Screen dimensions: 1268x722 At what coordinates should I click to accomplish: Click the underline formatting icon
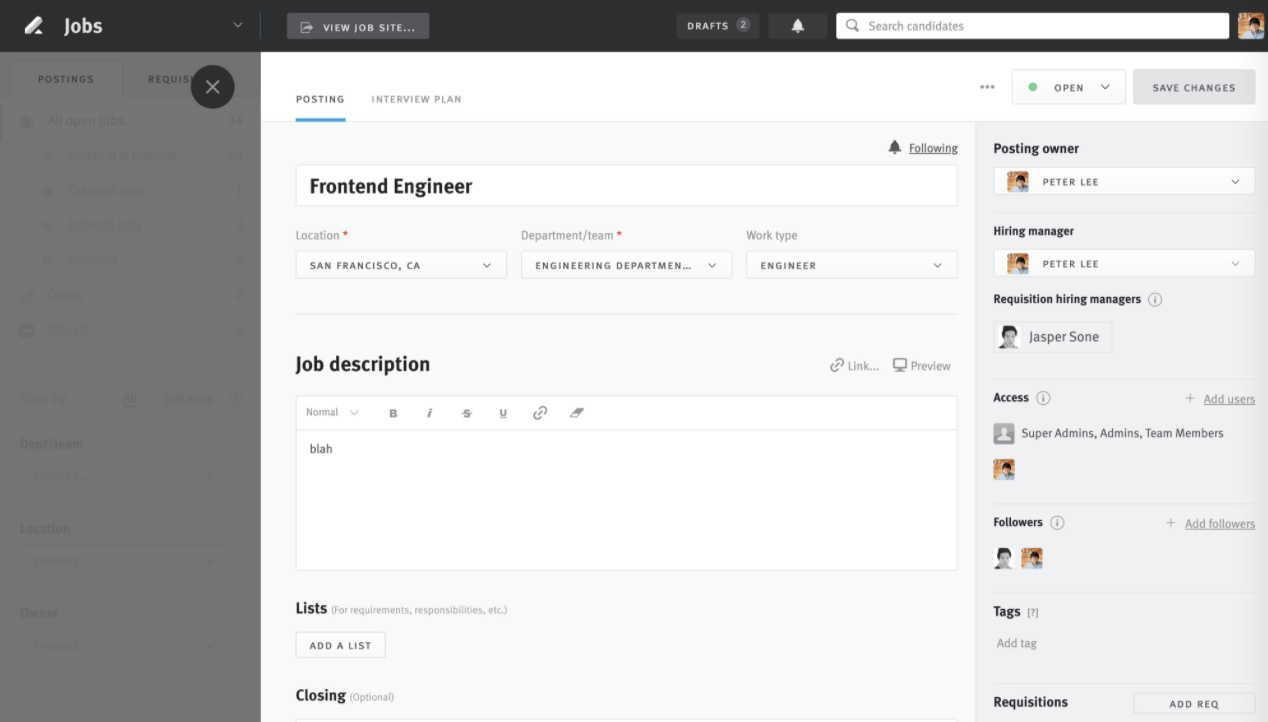(503, 413)
